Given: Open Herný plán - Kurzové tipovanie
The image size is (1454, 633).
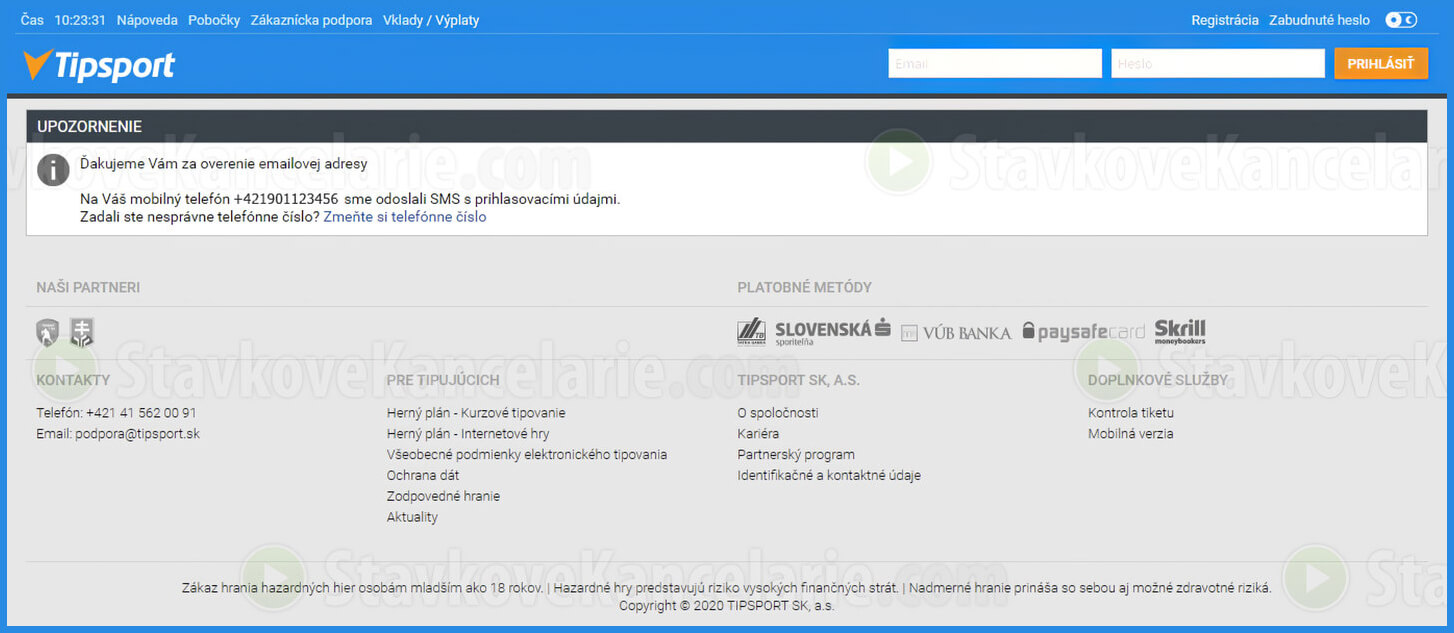Looking at the screenshot, I should (x=476, y=413).
